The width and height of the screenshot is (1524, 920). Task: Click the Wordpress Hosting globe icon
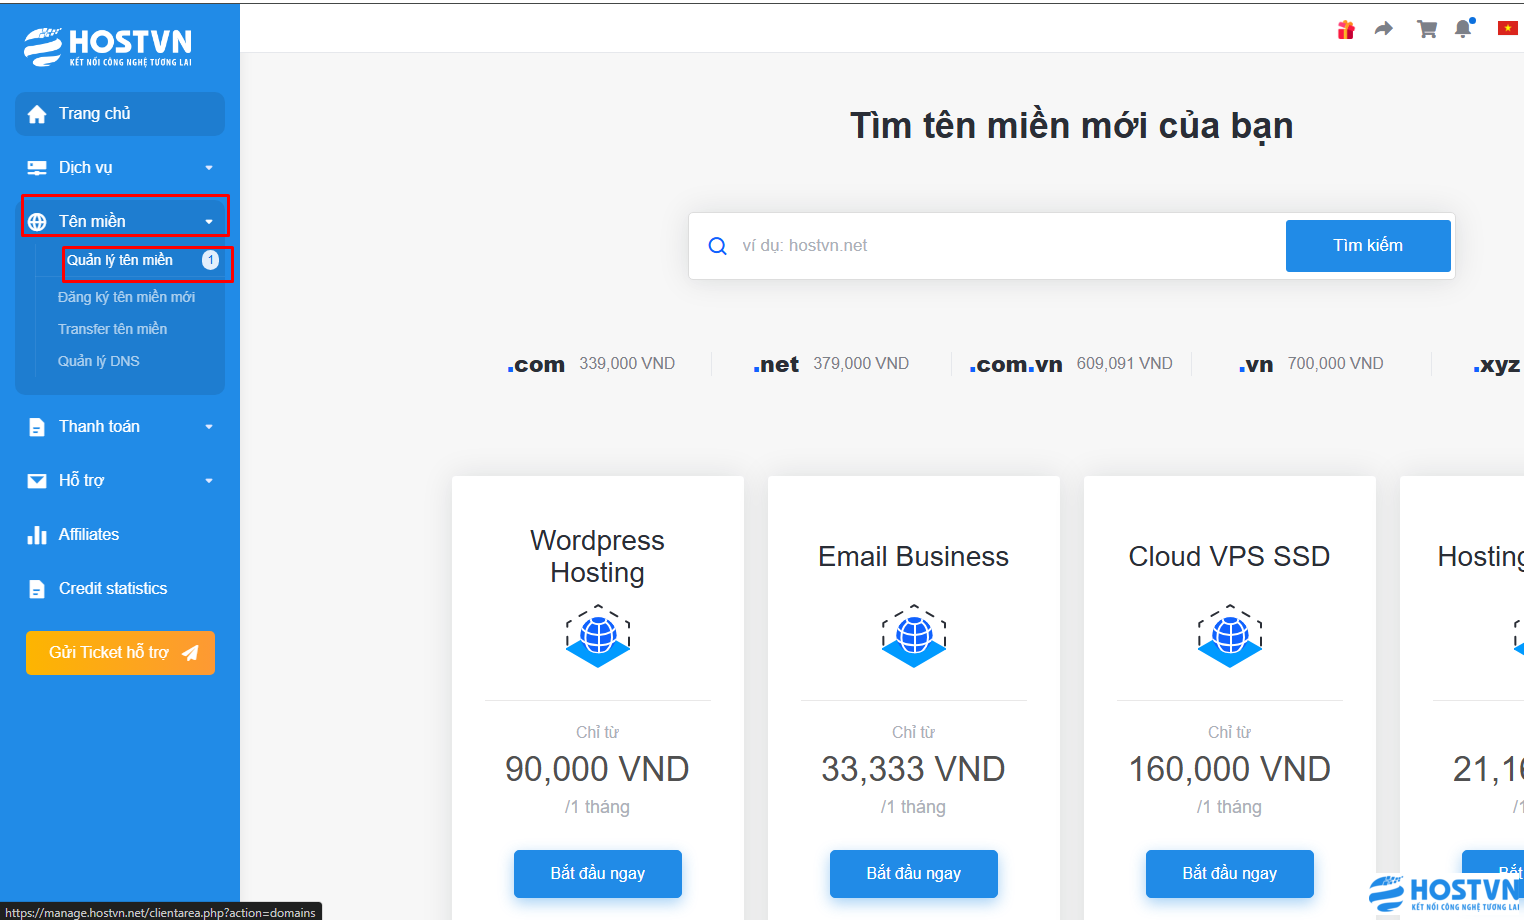click(x=598, y=636)
